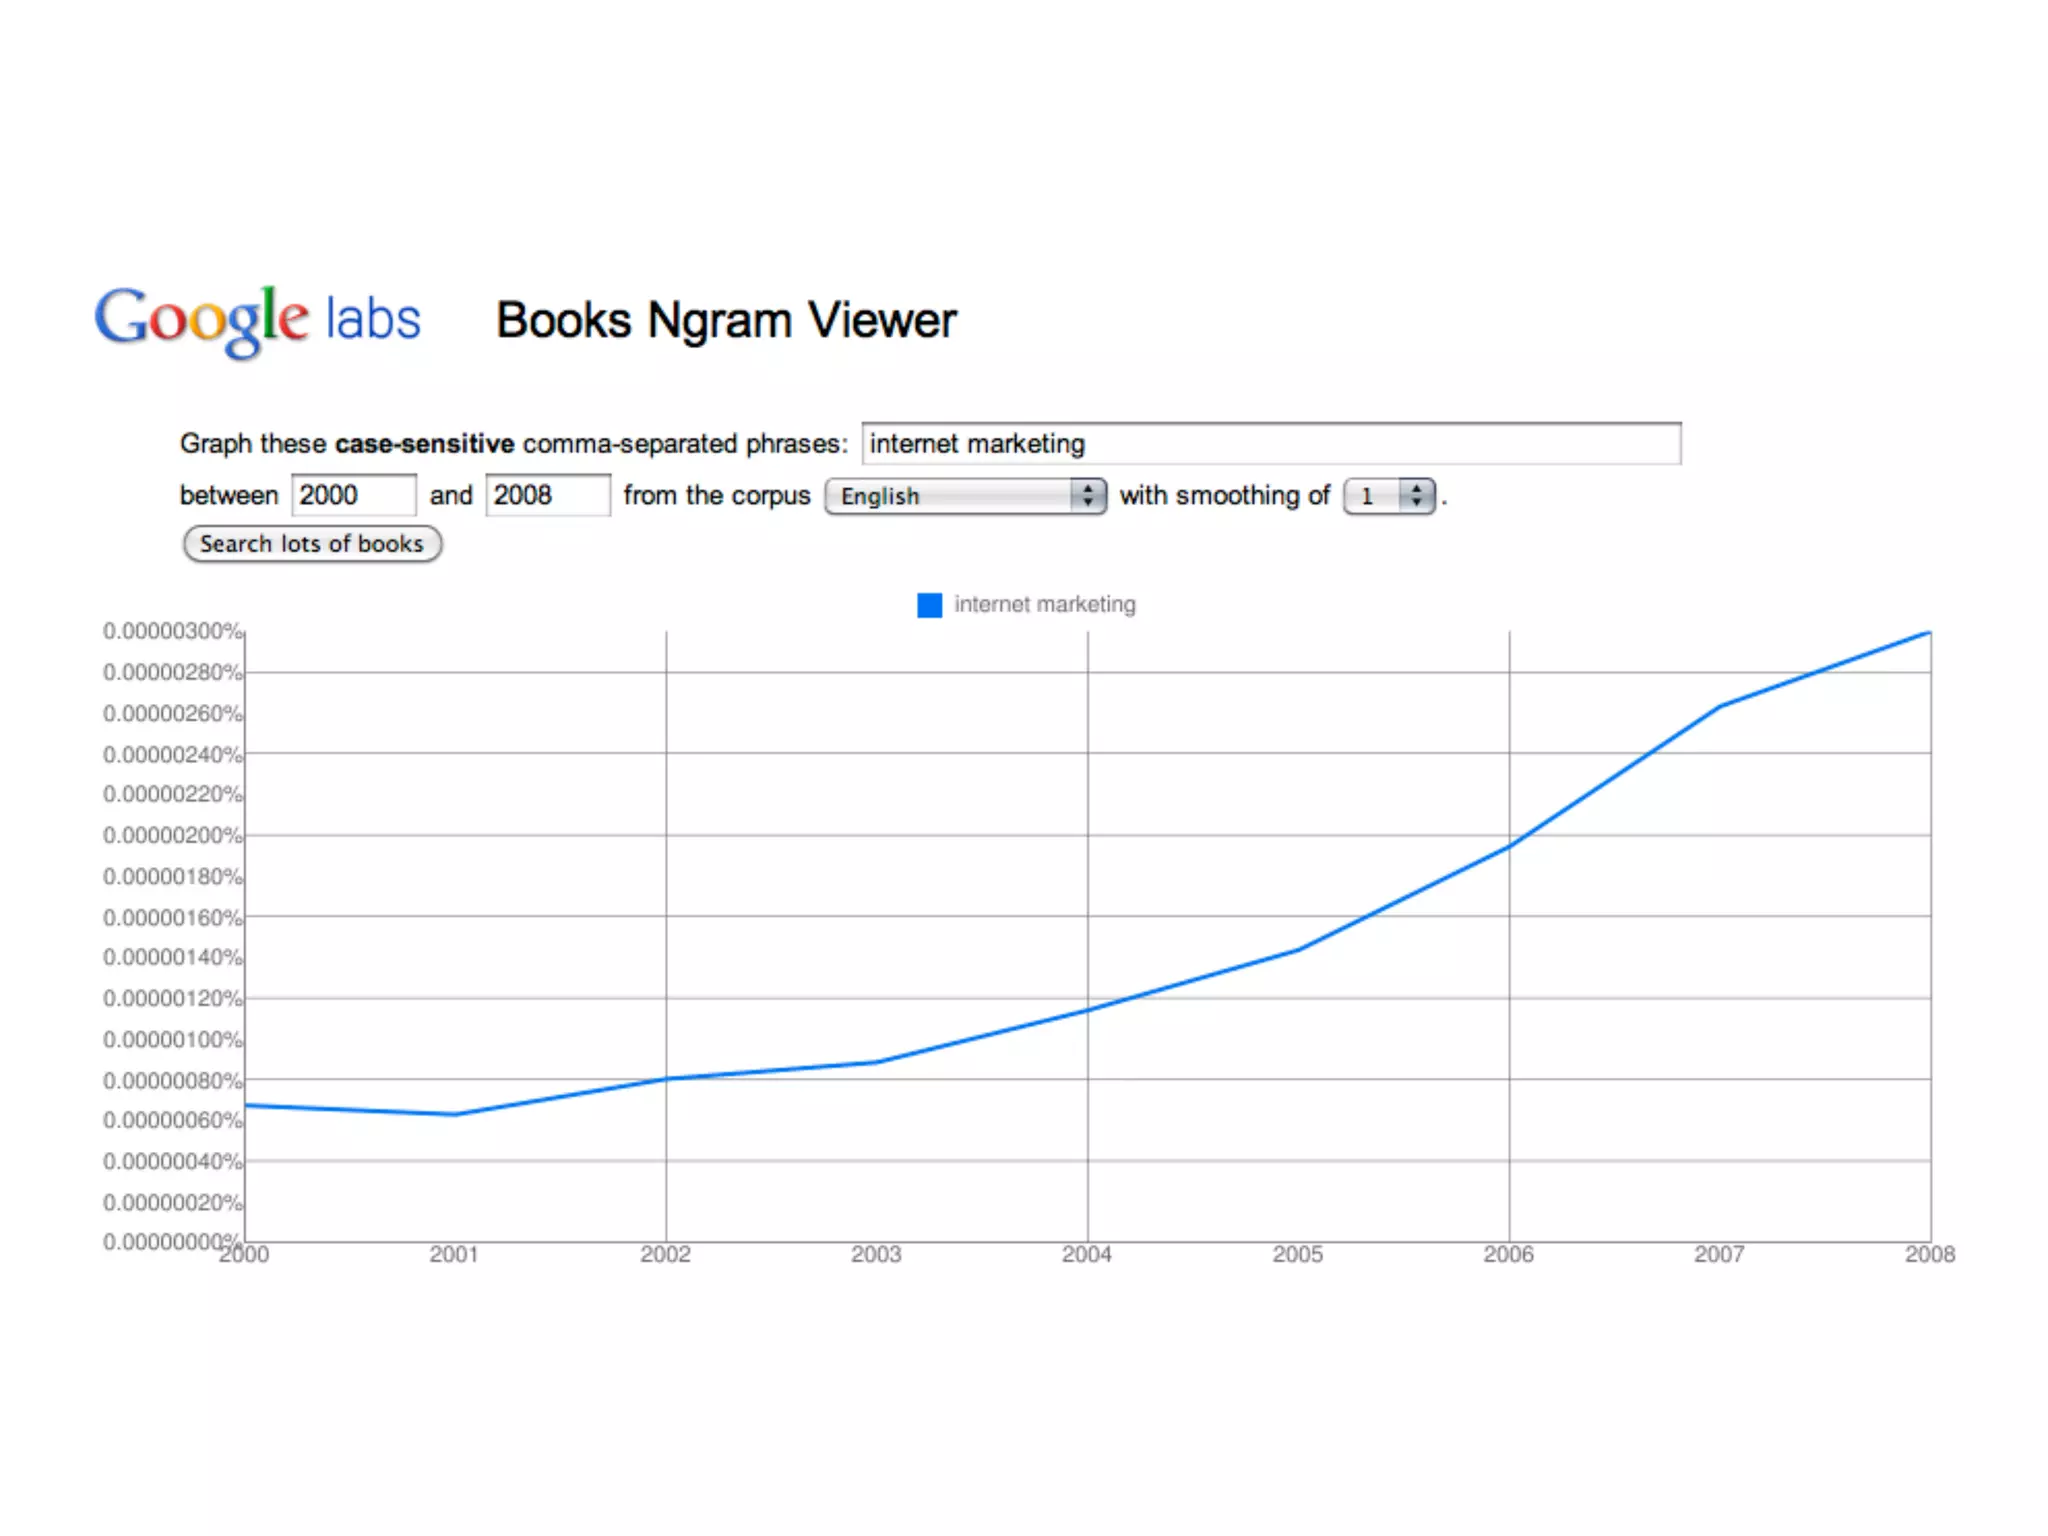
Task: Click the Books Ngram Viewer title
Action: (x=726, y=321)
